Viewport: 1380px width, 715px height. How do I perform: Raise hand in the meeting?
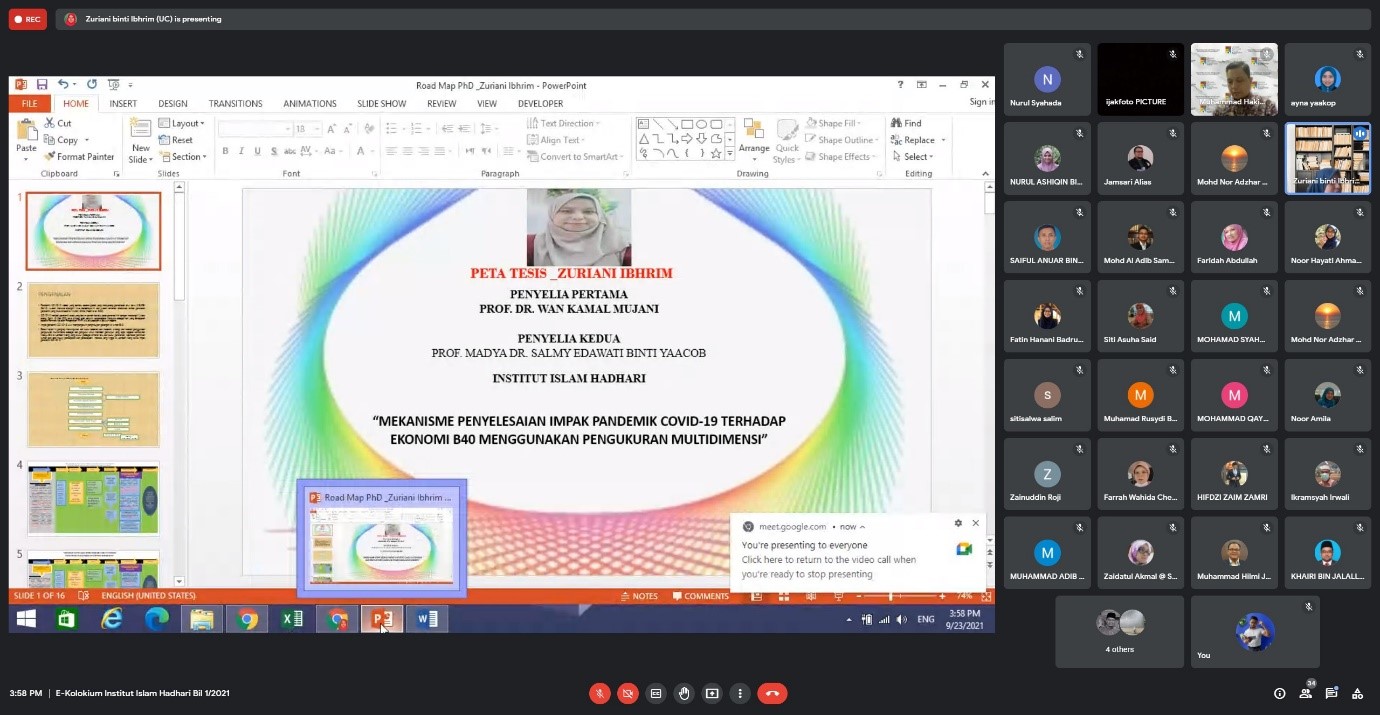pyautogui.click(x=684, y=693)
